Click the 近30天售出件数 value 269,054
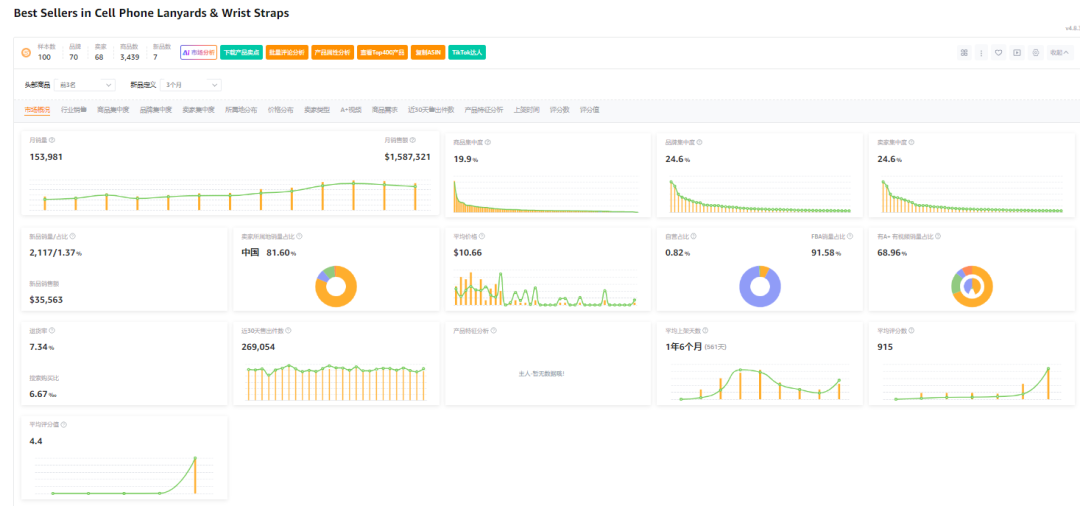1080x506 pixels. tap(258, 347)
